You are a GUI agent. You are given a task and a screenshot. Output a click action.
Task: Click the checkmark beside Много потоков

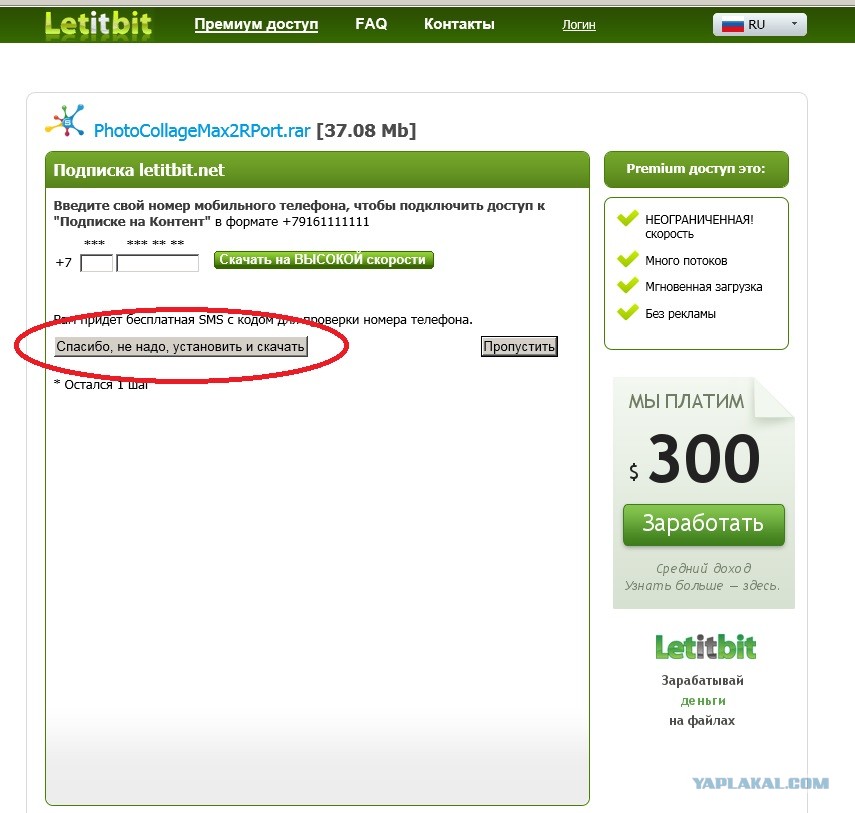[628, 259]
